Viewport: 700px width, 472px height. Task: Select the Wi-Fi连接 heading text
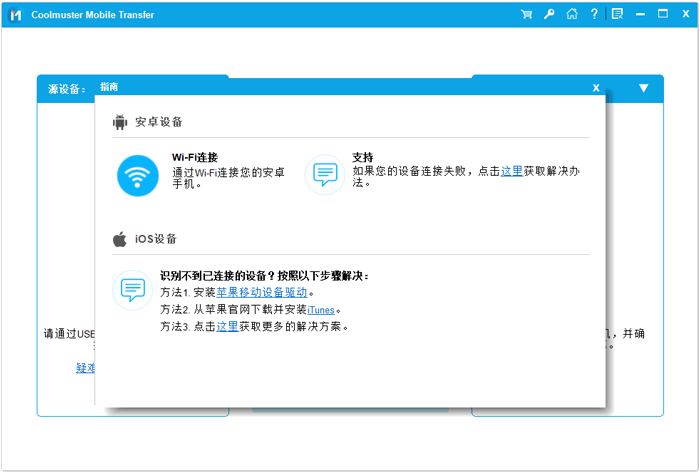click(x=194, y=157)
